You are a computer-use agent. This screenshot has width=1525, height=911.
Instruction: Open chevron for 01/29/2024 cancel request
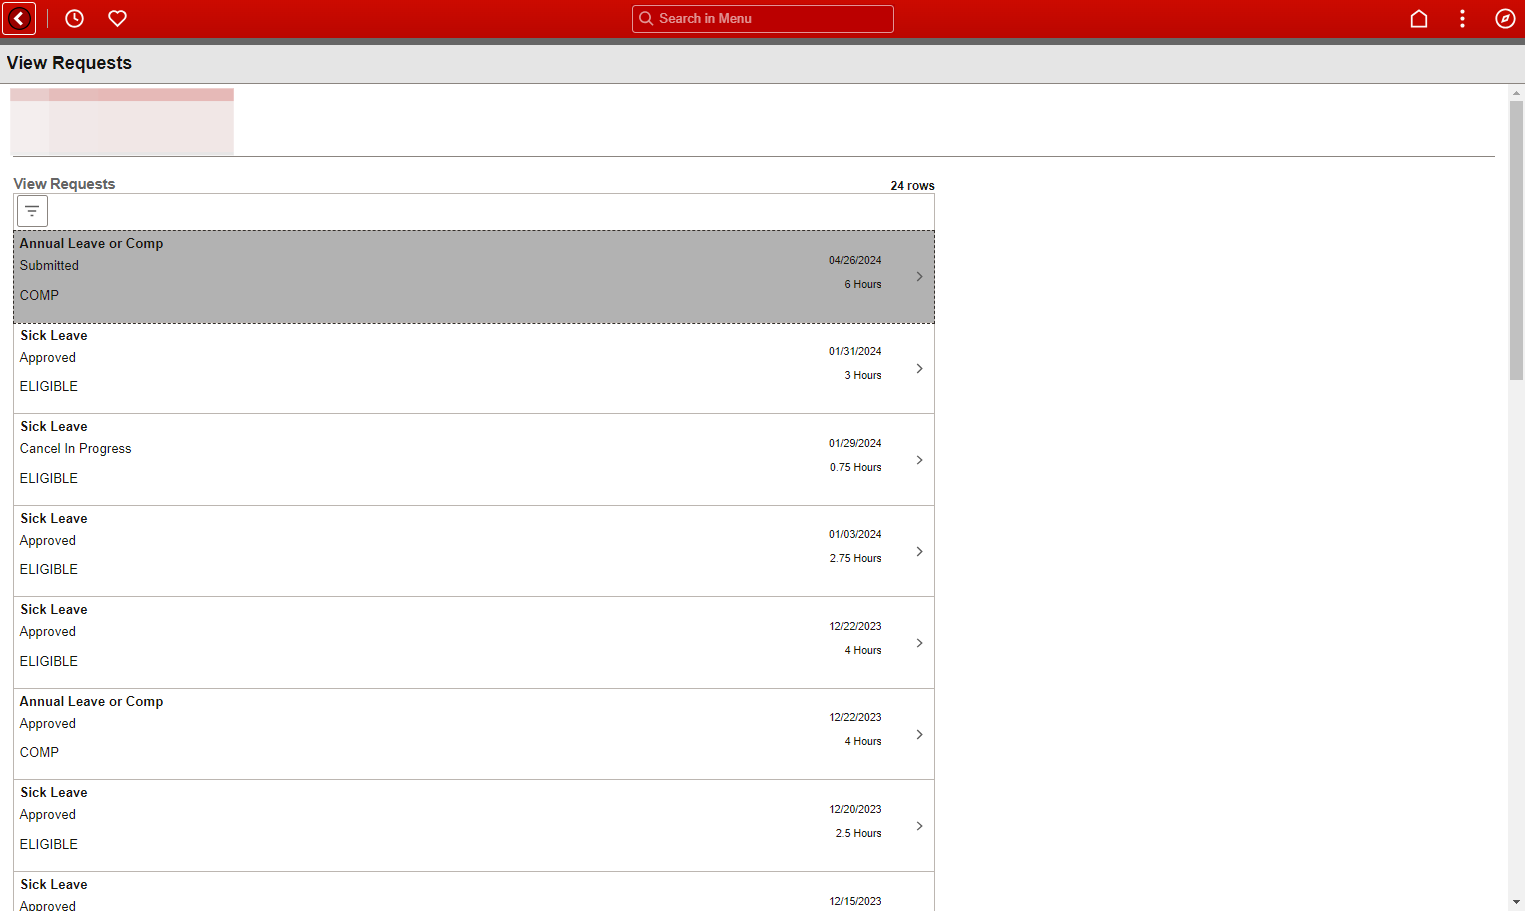click(919, 460)
